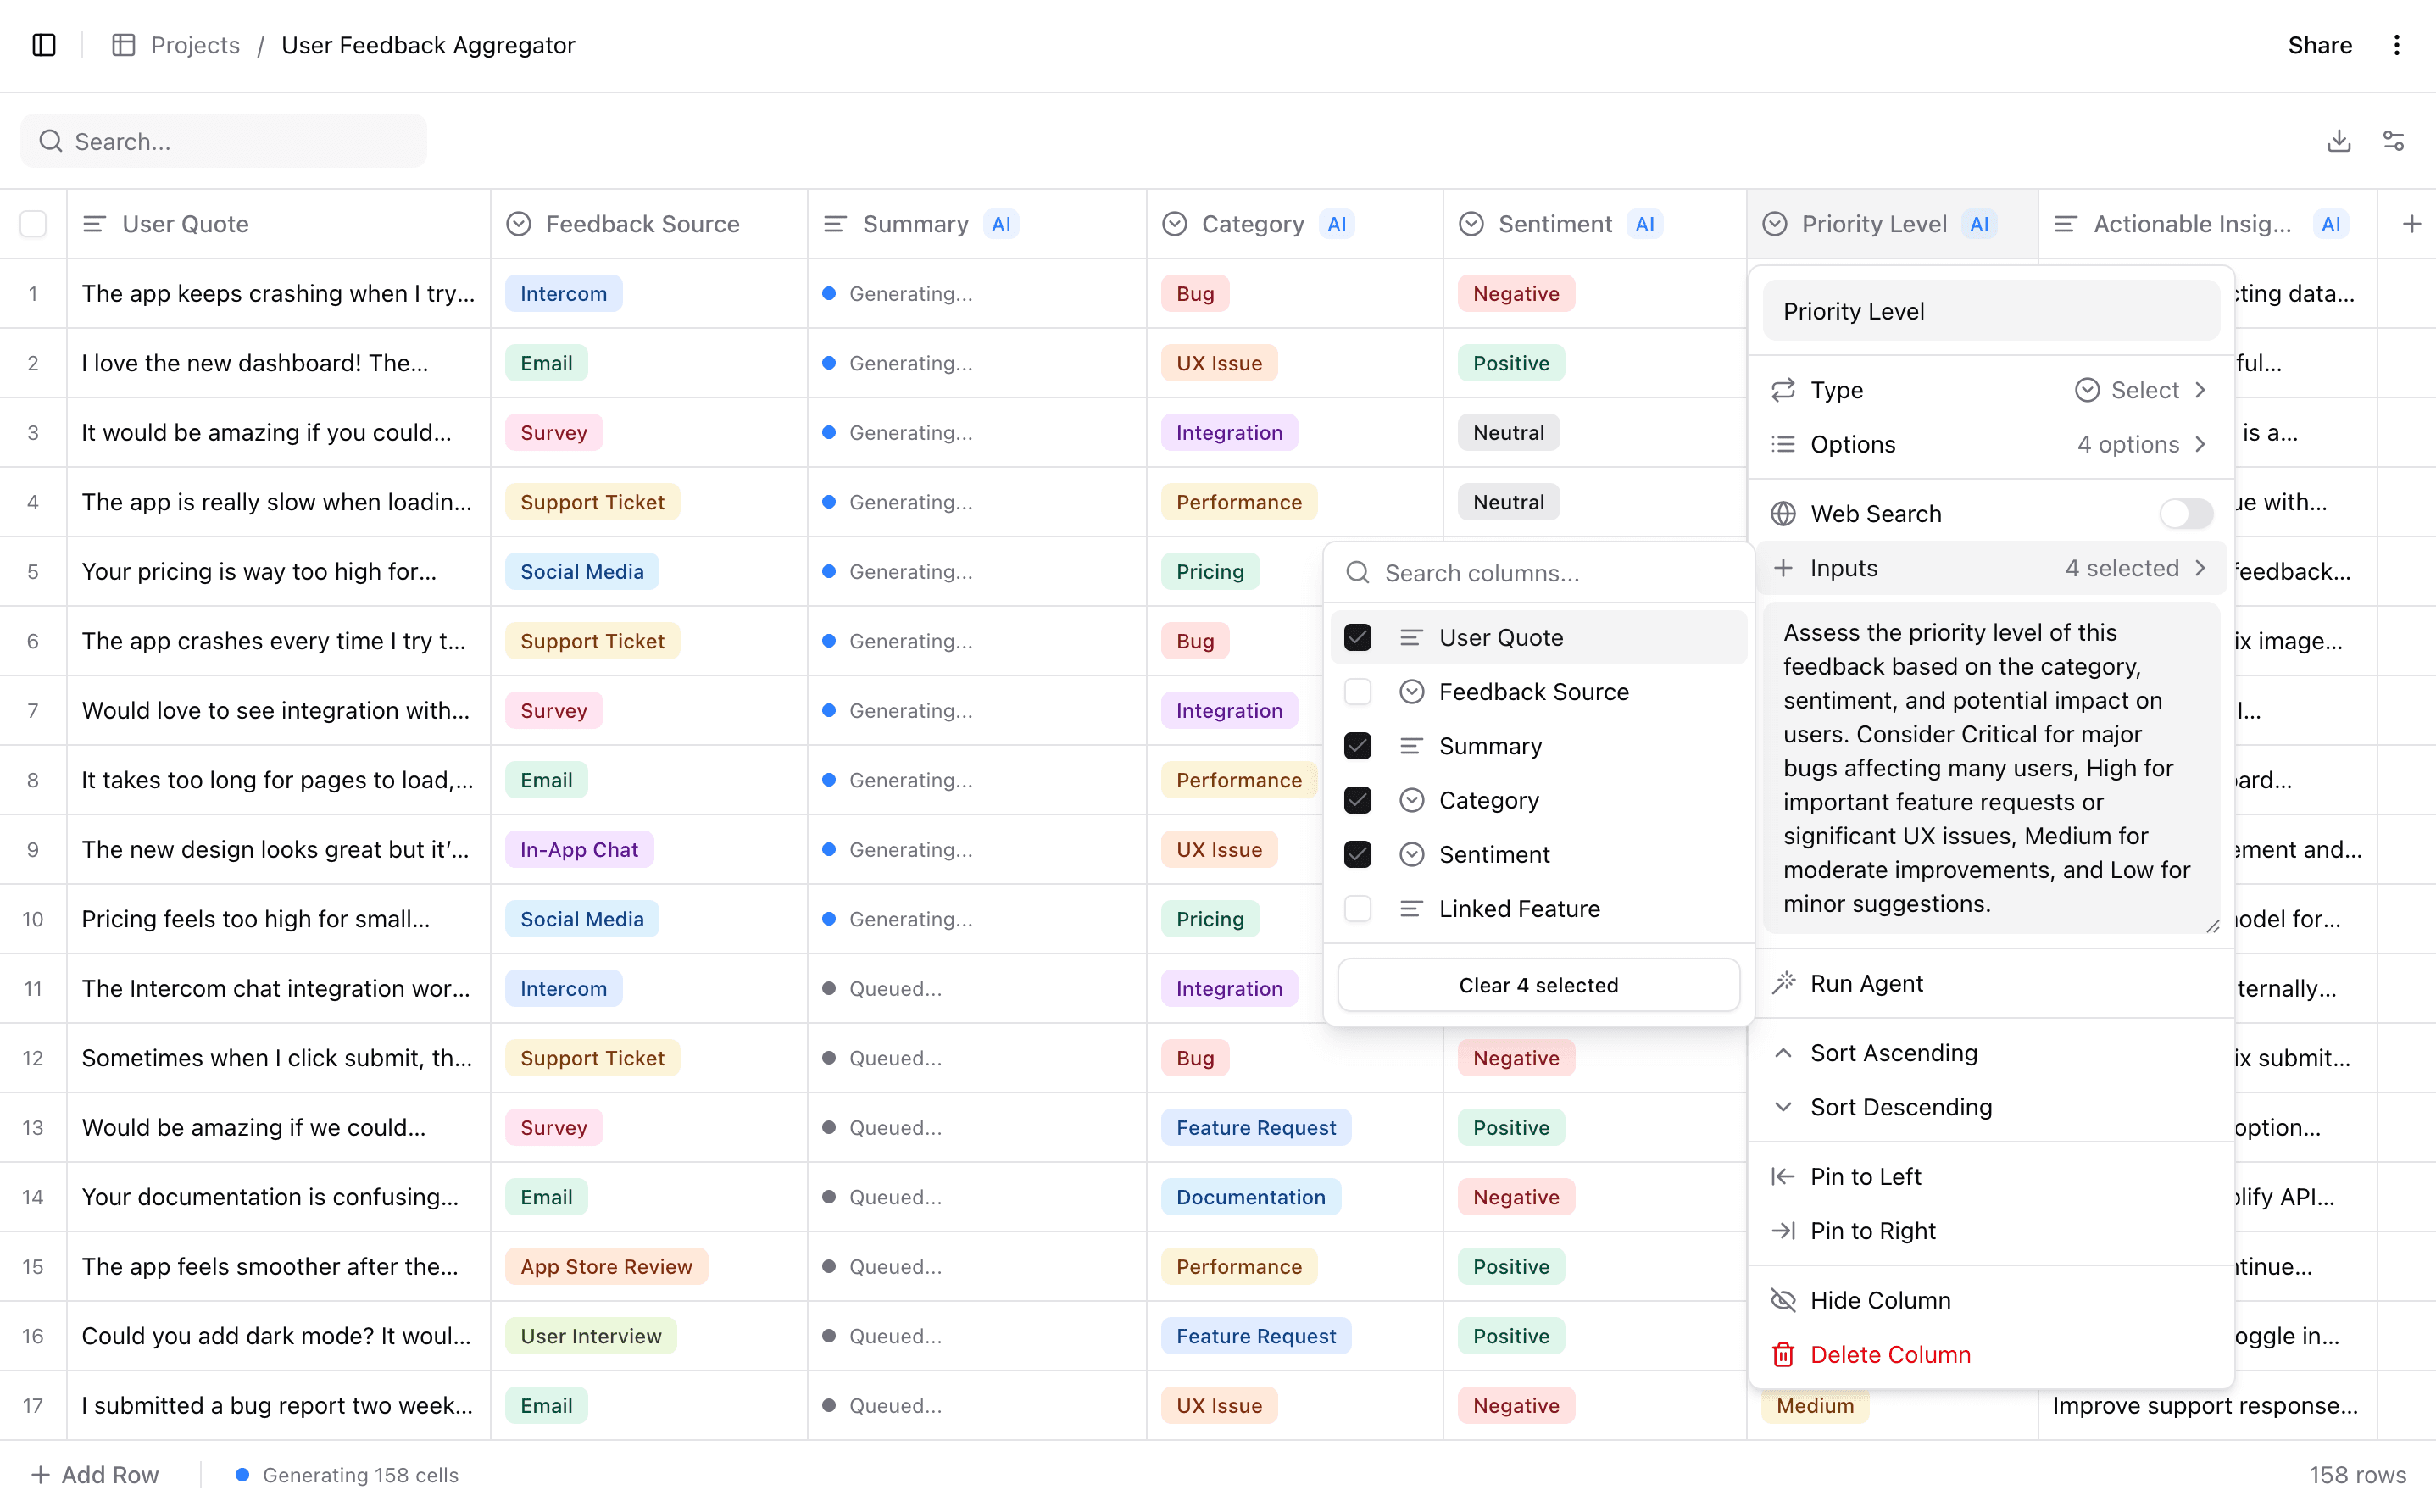Image resolution: width=2436 pixels, height=1512 pixels.
Task: Choose Hide Column from the menu
Action: pyautogui.click(x=1880, y=1300)
